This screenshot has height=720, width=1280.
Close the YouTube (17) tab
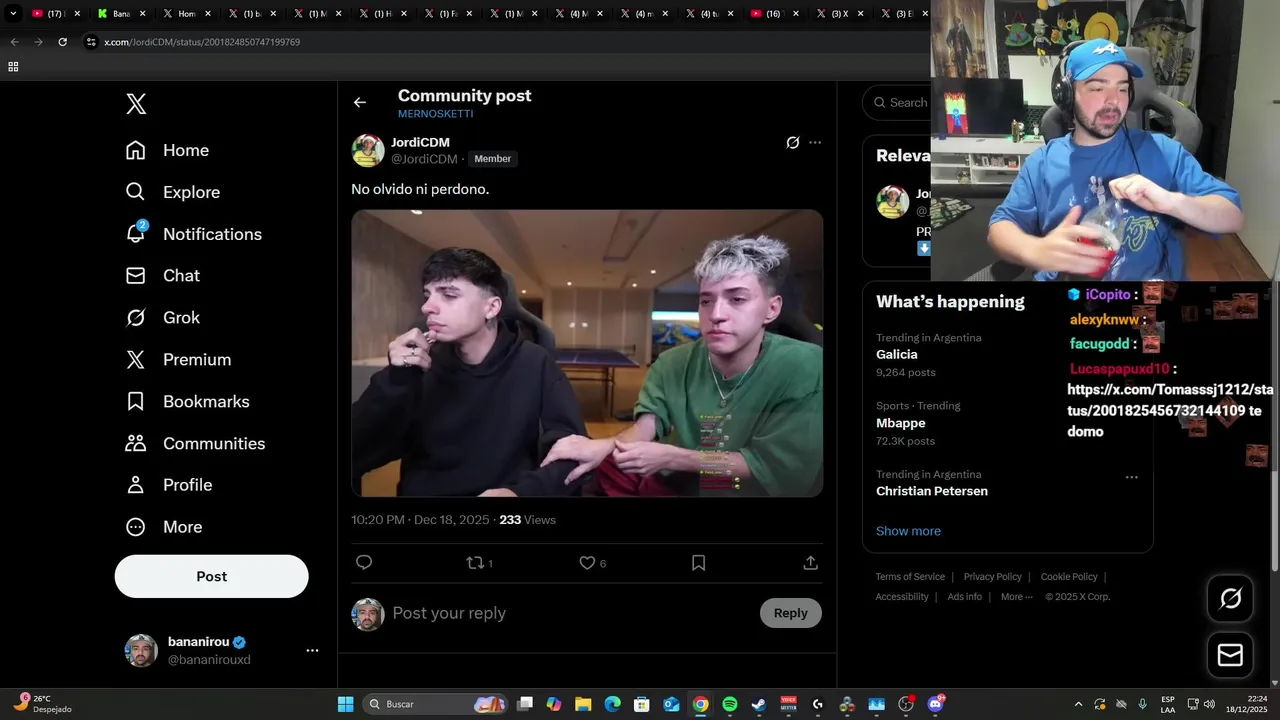[x=77, y=14]
